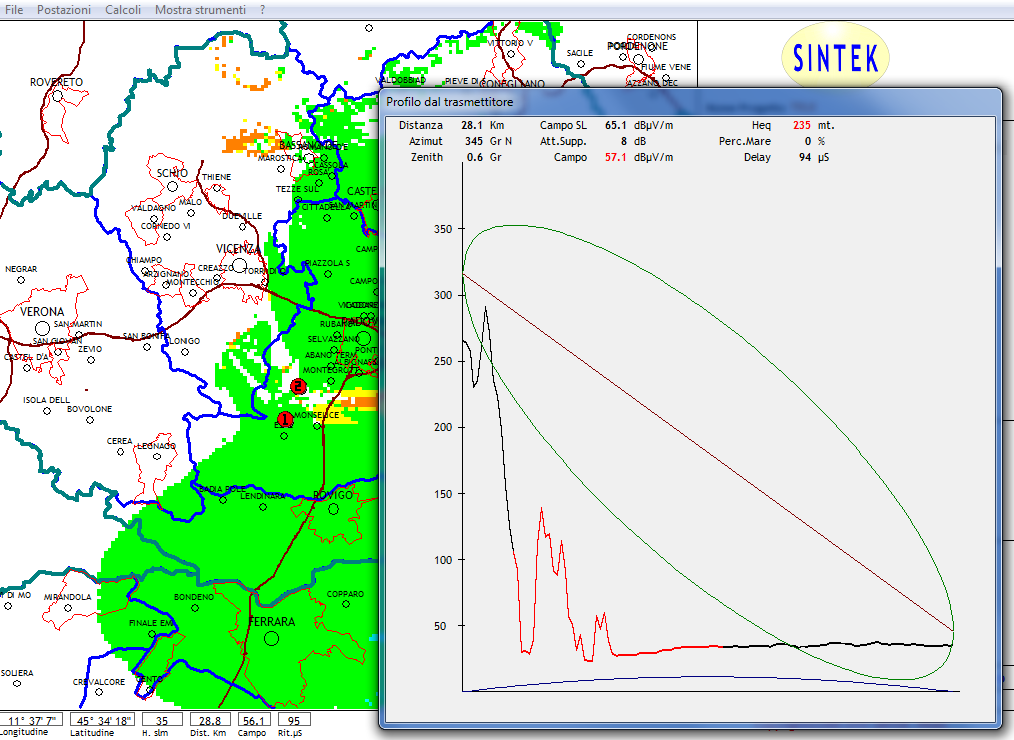Select transmitter marker number 2
This screenshot has height=740, width=1014.
click(297, 386)
